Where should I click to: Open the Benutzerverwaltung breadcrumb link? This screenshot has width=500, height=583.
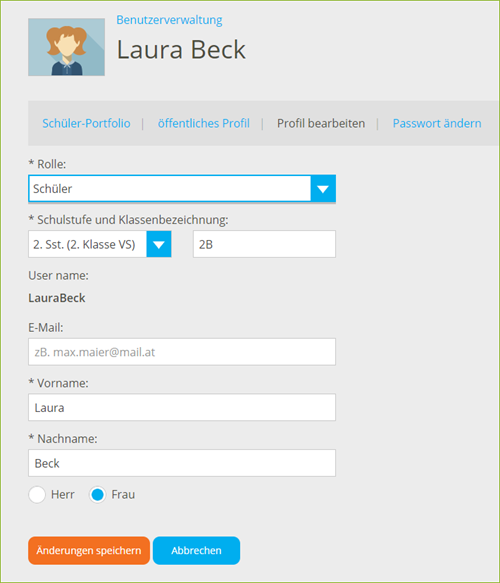click(169, 20)
